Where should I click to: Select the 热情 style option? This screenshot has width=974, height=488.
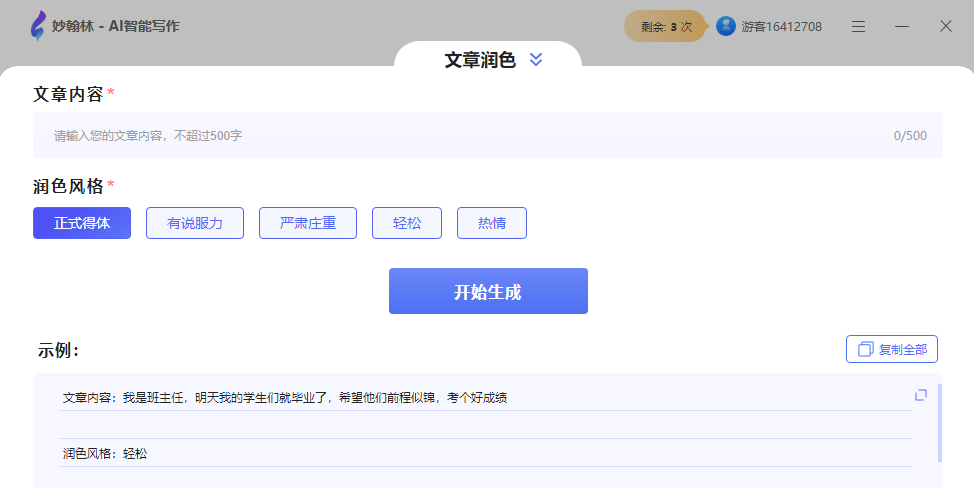tap(492, 223)
